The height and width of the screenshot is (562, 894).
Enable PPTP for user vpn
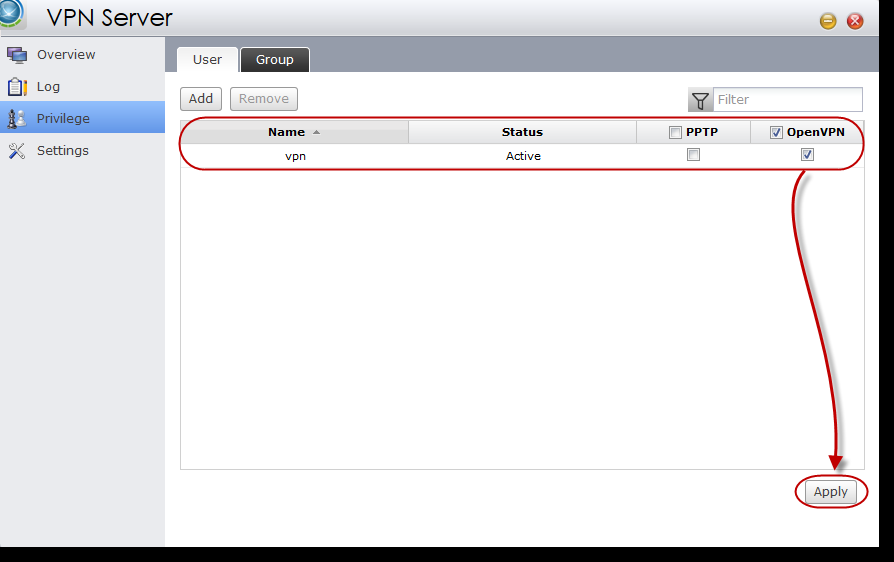tap(693, 154)
